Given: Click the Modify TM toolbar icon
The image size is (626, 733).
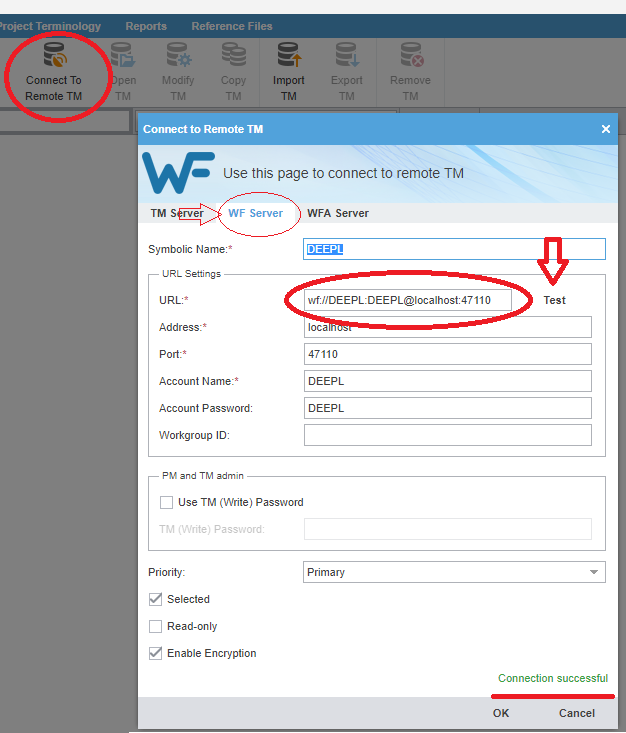Looking at the screenshot, I should point(178,56).
